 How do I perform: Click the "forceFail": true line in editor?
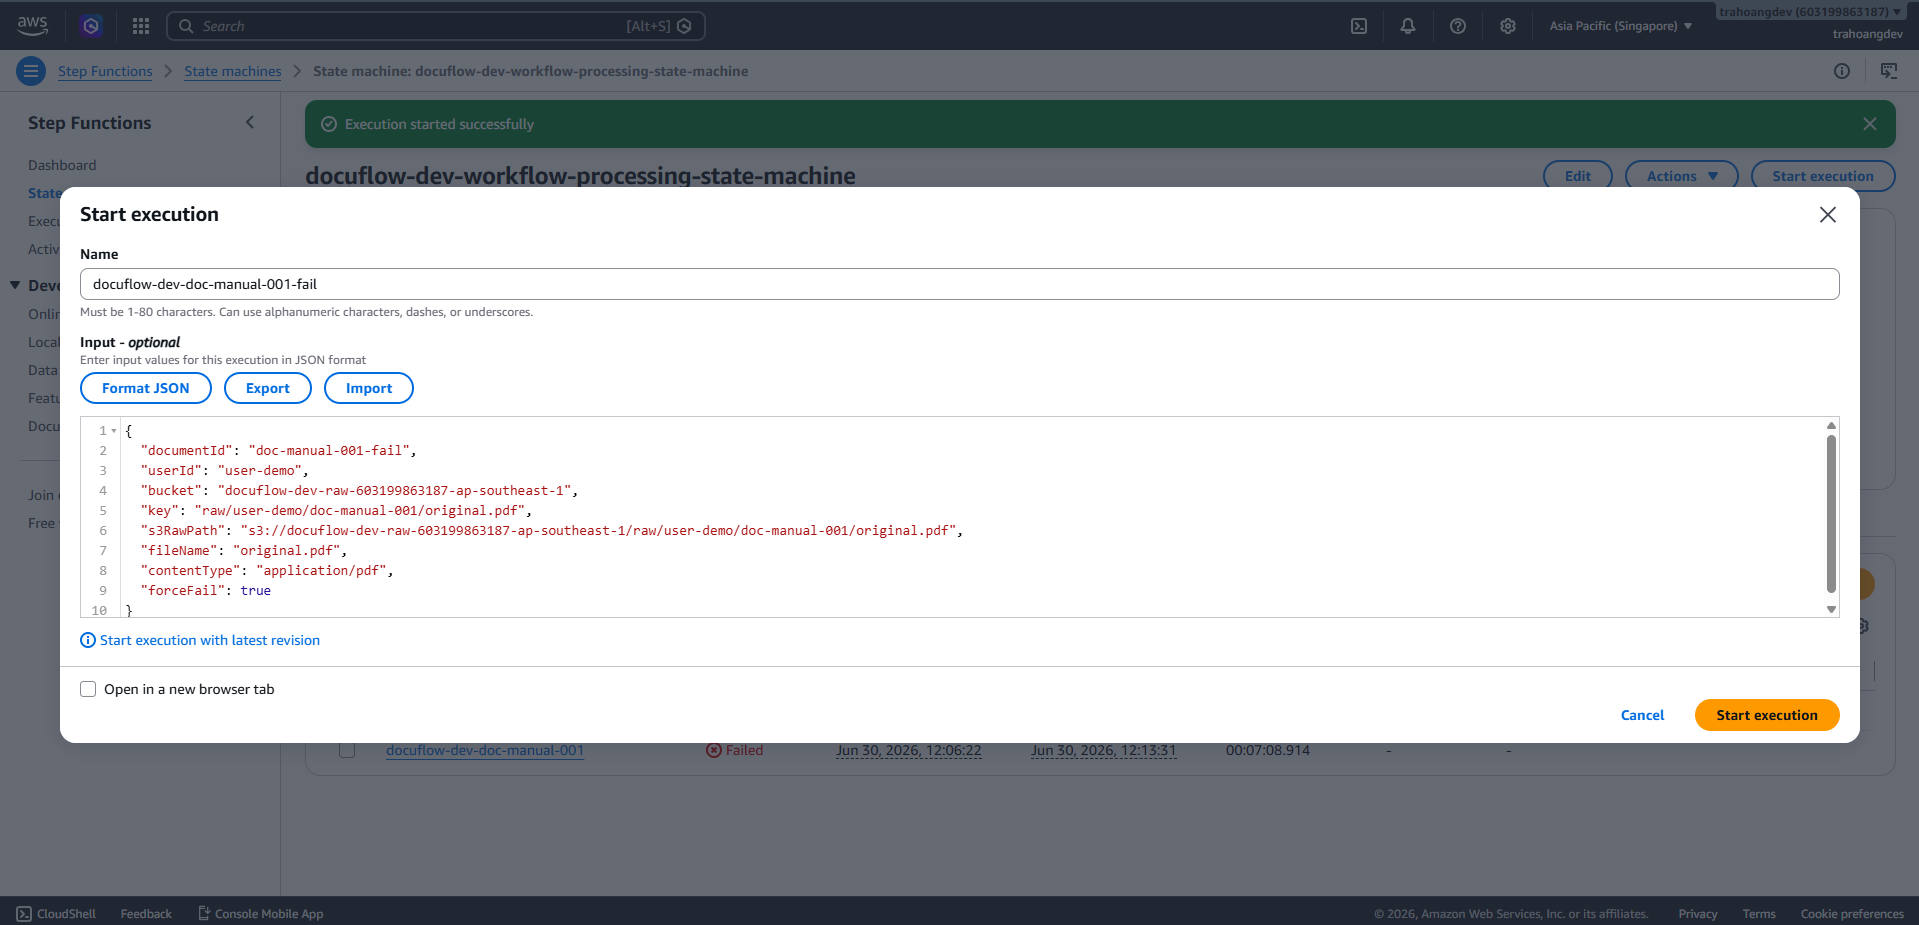click(206, 591)
